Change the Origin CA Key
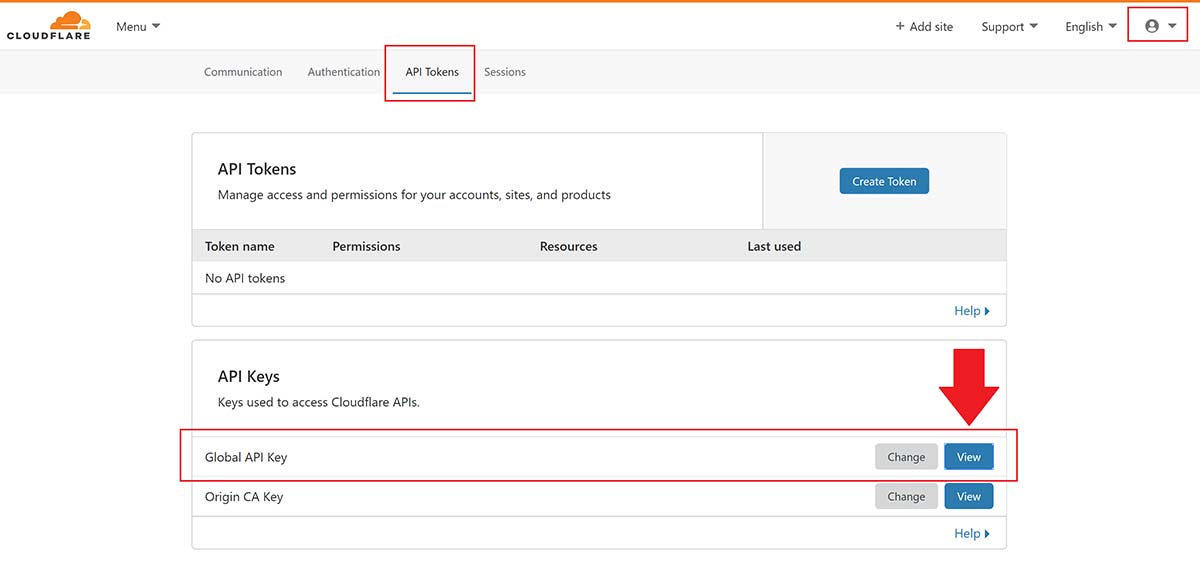This screenshot has width=1200, height=568. click(x=906, y=496)
